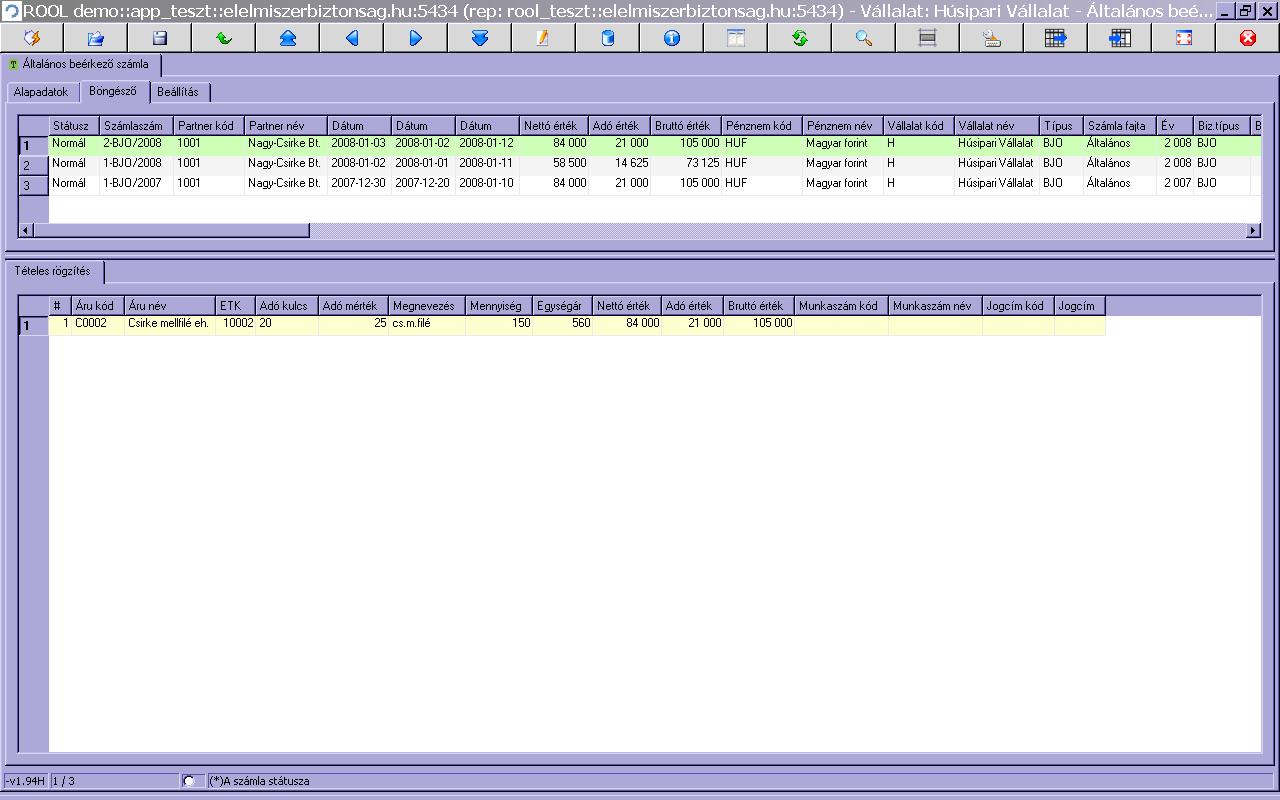
Task: Click the Adó kulcs column header
Action: 287,306
